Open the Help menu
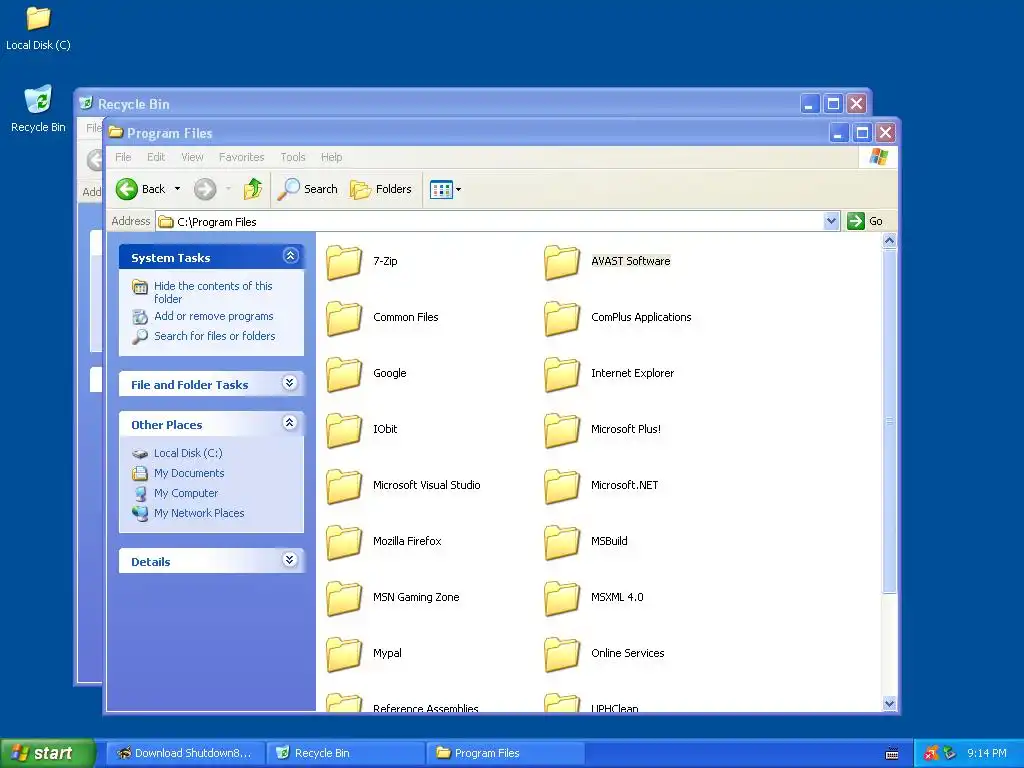The width and height of the screenshot is (1024, 768). pyautogui.click(x=331, y=157)
